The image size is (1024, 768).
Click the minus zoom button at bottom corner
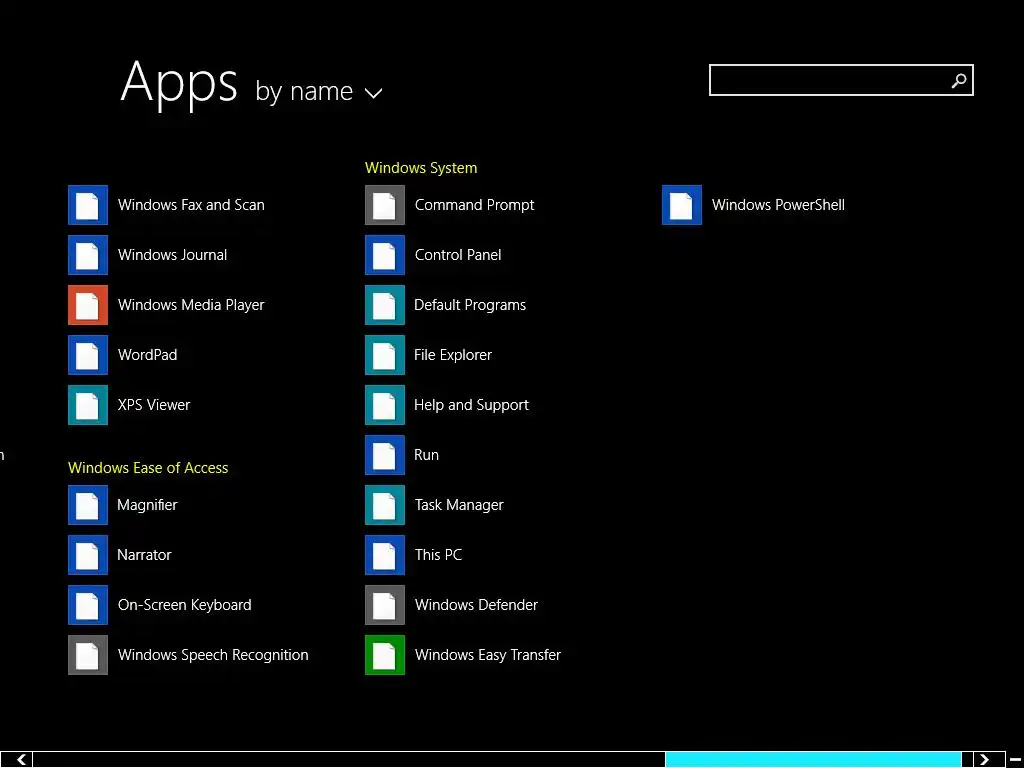coord(1015,760)
